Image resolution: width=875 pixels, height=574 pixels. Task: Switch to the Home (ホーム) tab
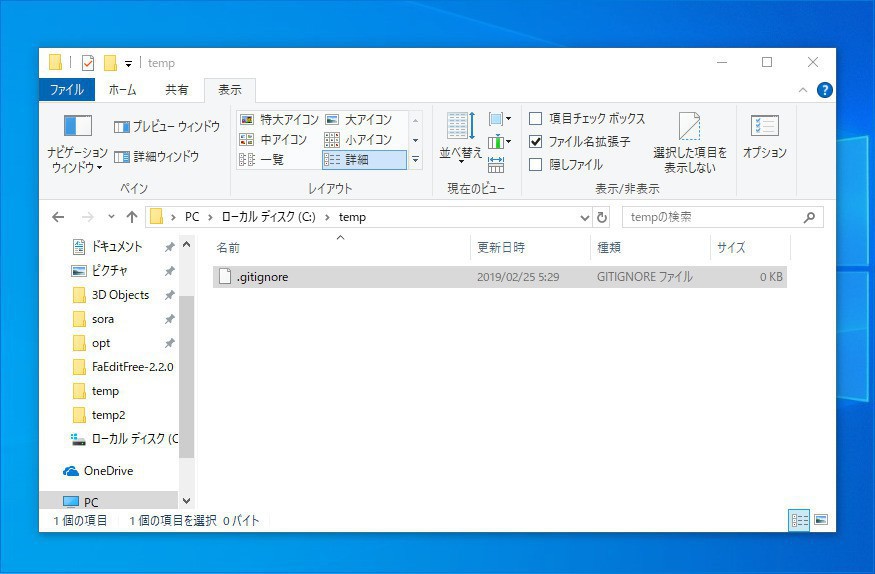click(x=122, y=90)
